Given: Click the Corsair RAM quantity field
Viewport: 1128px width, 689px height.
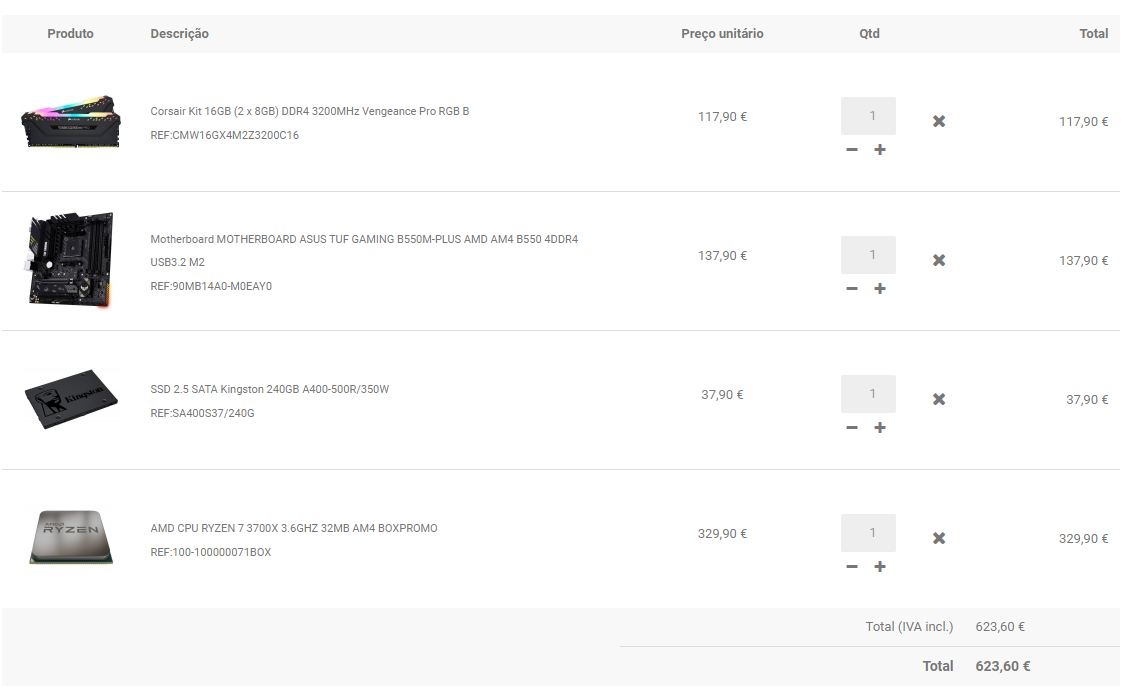Looking at the screenshot, I should point(868,116).
